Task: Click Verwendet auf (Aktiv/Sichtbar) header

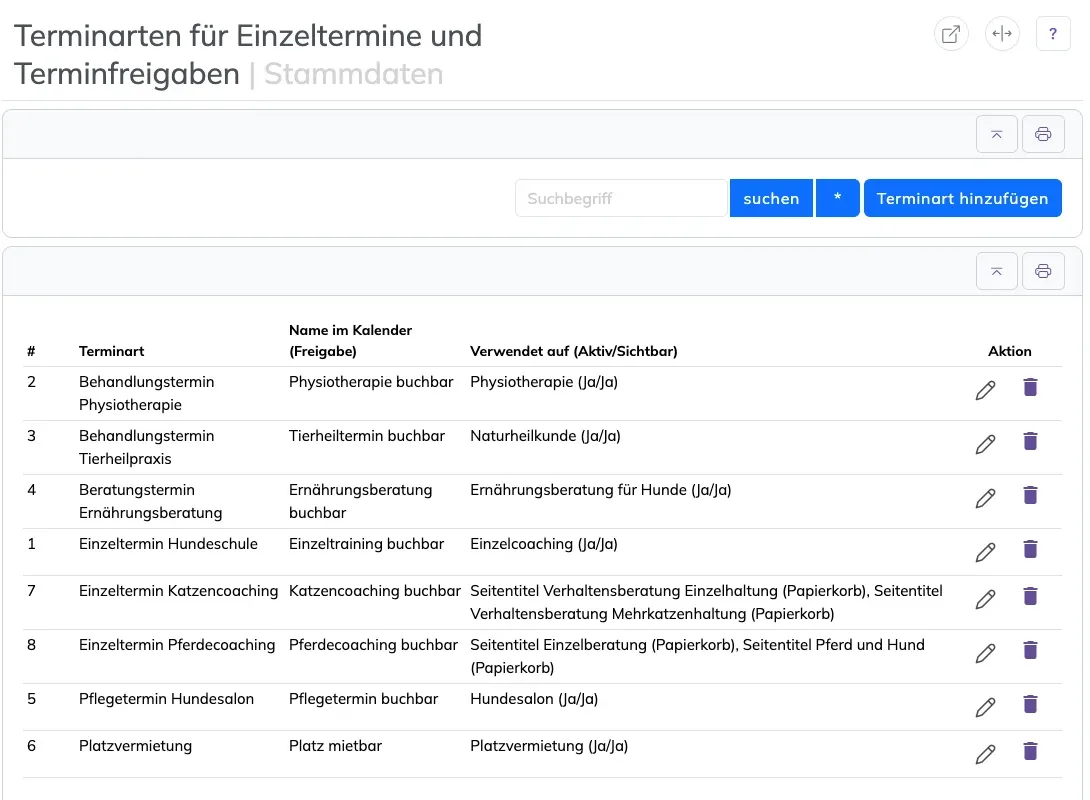Action: pyautogui.click(x=574, y=351)
